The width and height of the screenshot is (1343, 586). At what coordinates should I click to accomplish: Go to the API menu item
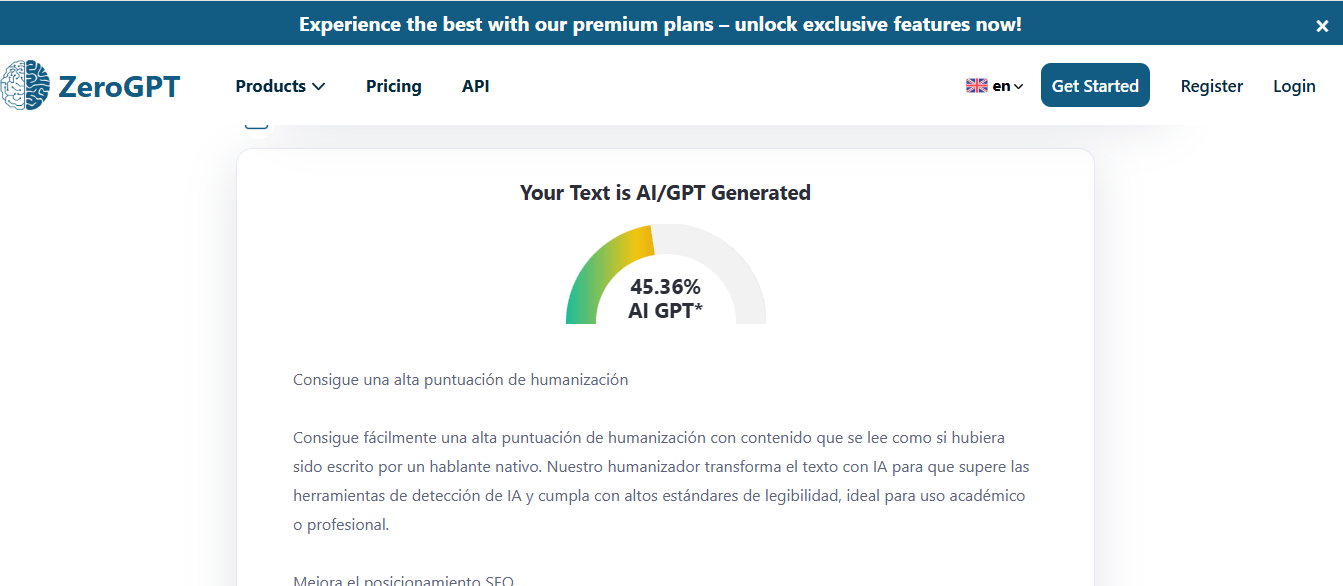(x=476, y=86)
